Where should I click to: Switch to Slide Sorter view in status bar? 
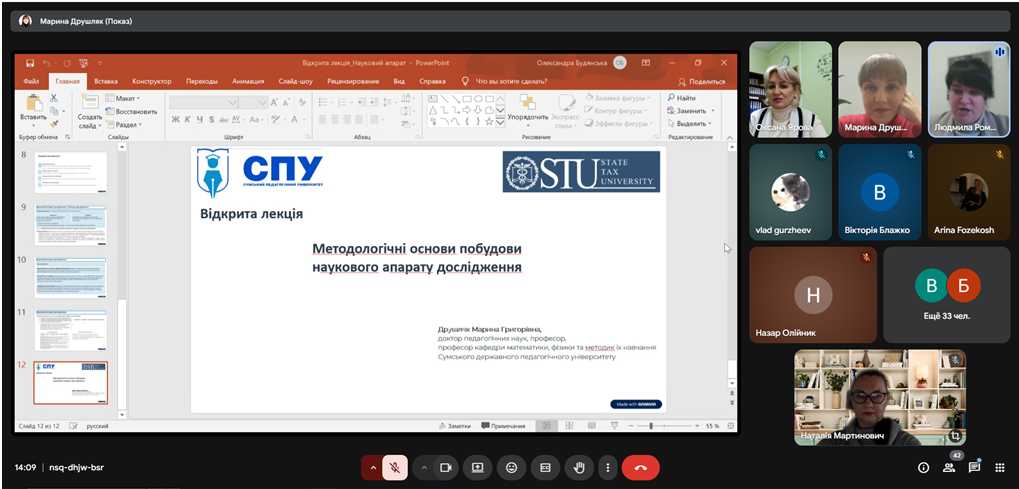(569, 426)
